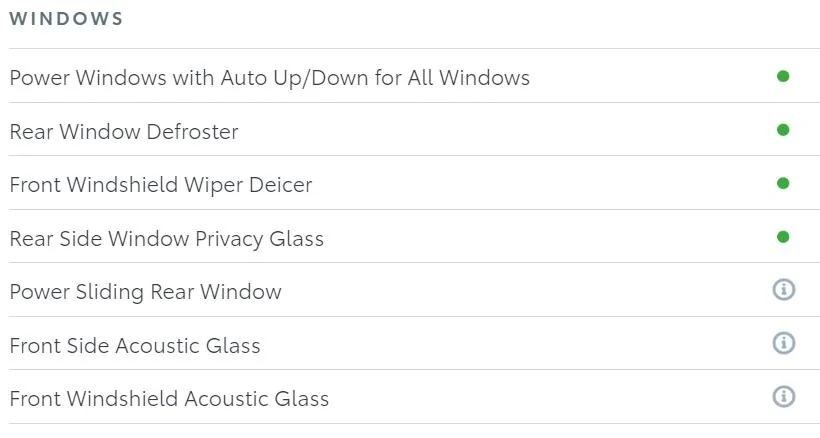The width and height of the screenshot is (820, 438).
Task: Click green dot beside Rear Window Defroster
Action: pyautogui.click(x=783, y=130)
